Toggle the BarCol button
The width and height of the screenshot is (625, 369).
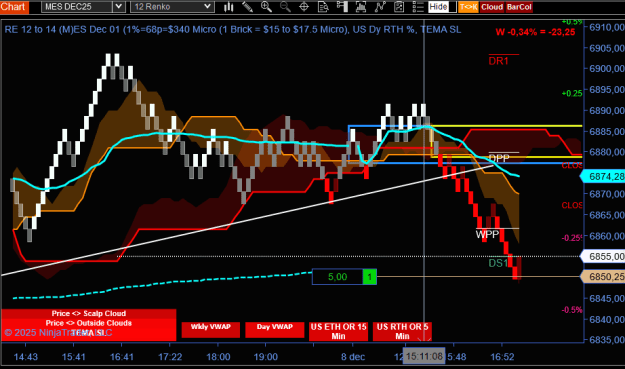[x=519, y=7]
